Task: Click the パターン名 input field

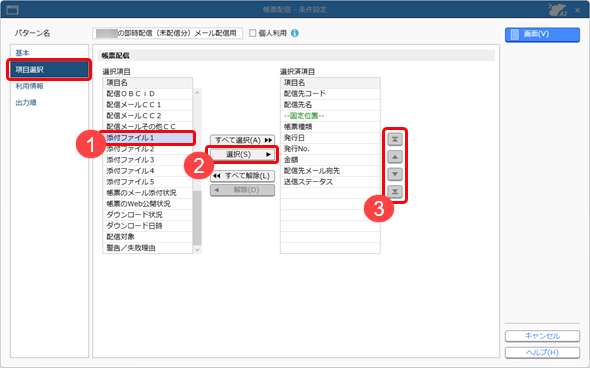Action: tap(167, 33)
